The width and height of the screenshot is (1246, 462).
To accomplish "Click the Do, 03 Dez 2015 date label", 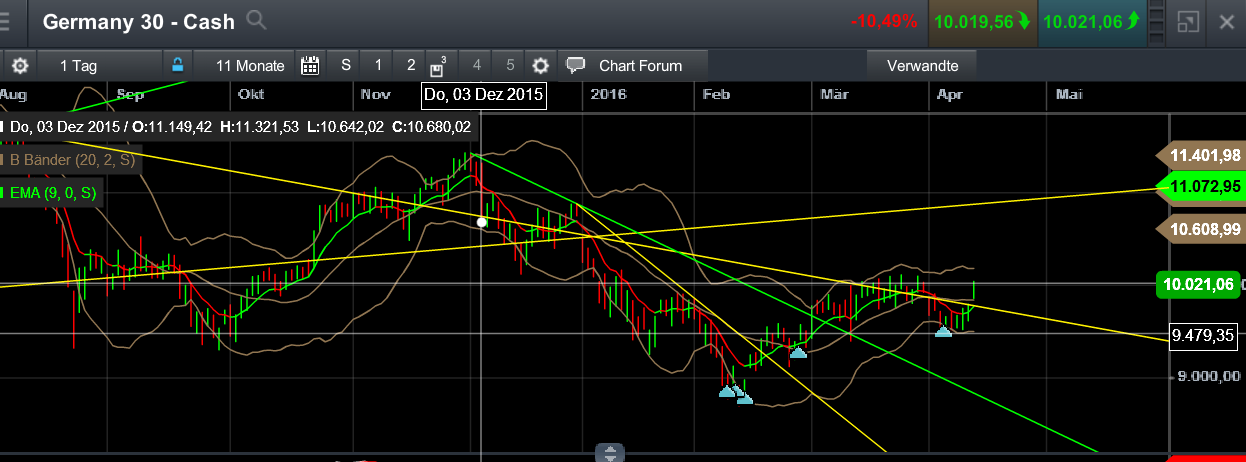I will [483, 95].
